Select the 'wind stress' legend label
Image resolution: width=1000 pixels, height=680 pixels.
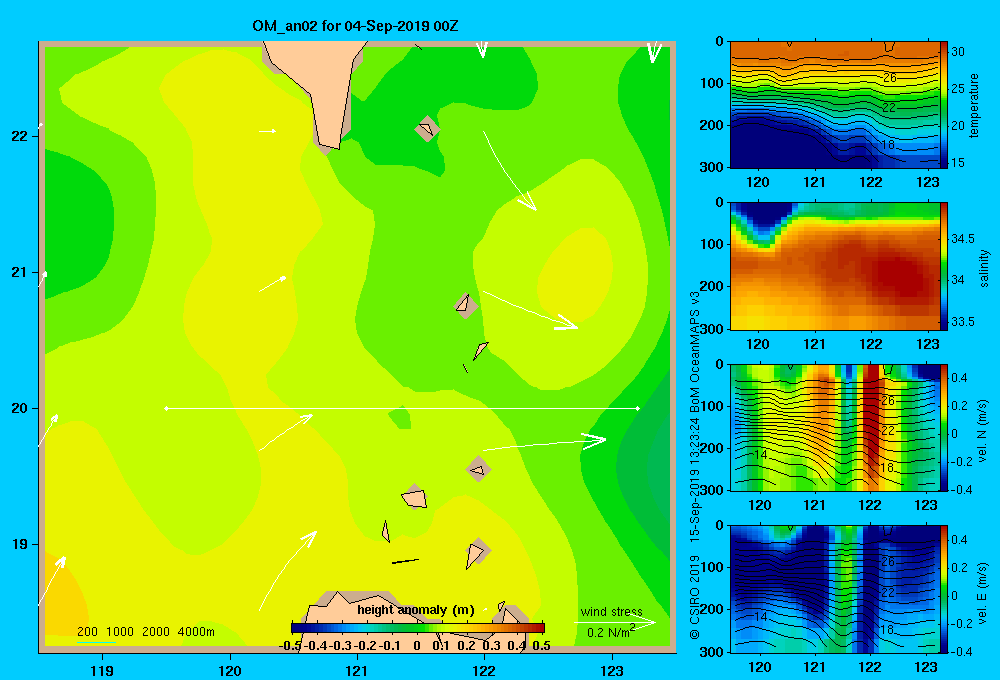pos(612,612)
